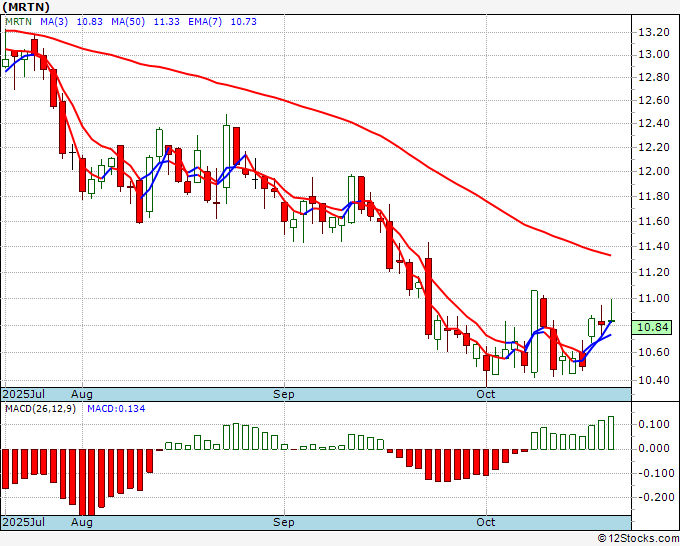680x546 pixels.
Task: Click Aug on the price chart axis
Action: pyautogui.click(x=82, y=394)
